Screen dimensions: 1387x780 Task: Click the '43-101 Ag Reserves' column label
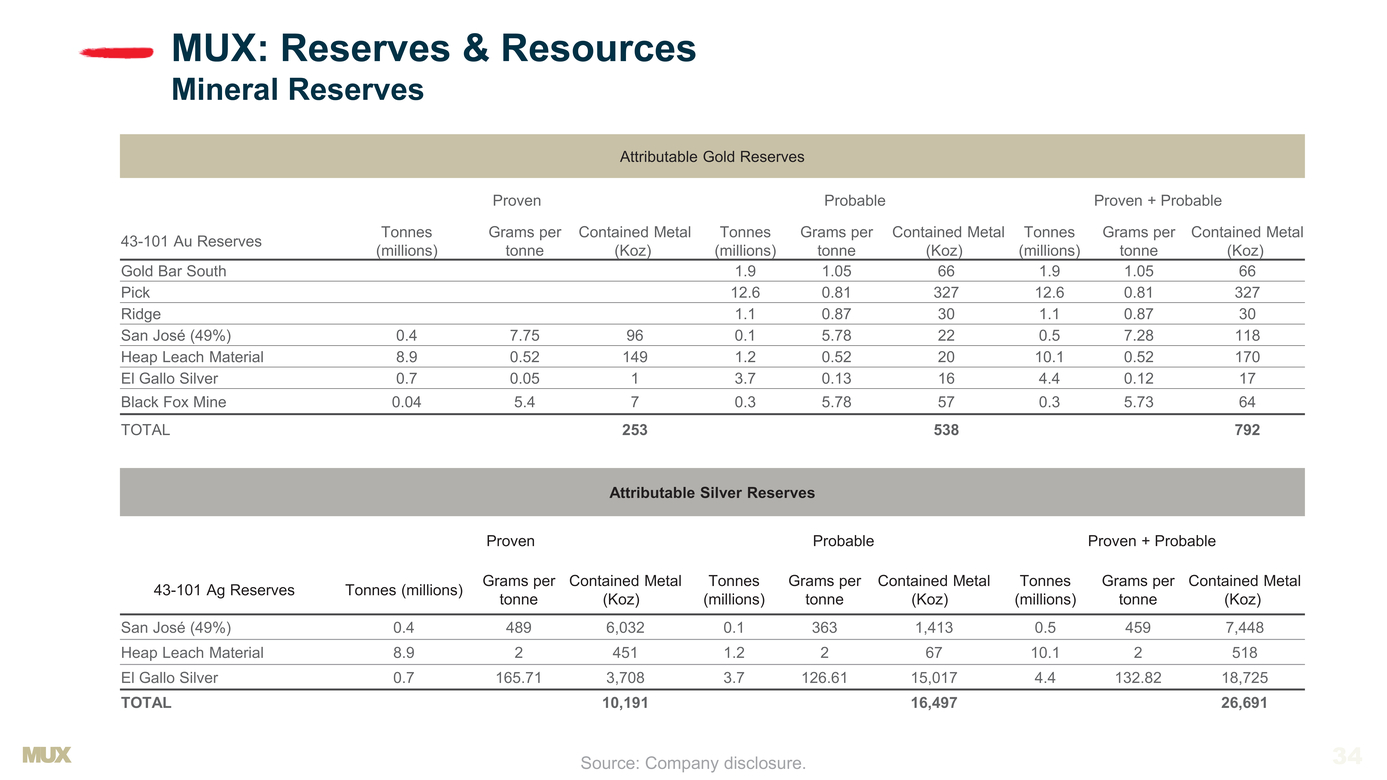(224, 590)
